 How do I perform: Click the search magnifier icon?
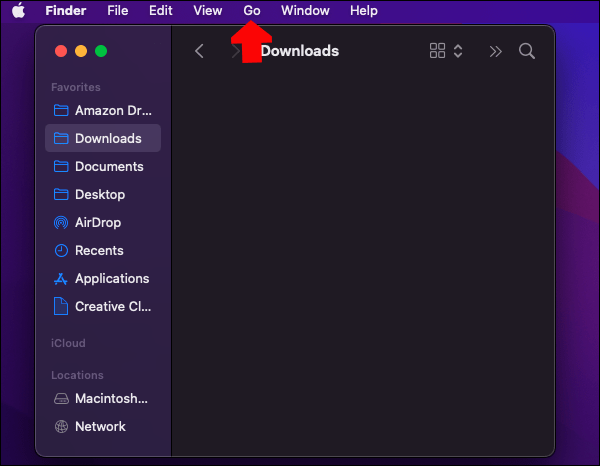coord(527,51)
